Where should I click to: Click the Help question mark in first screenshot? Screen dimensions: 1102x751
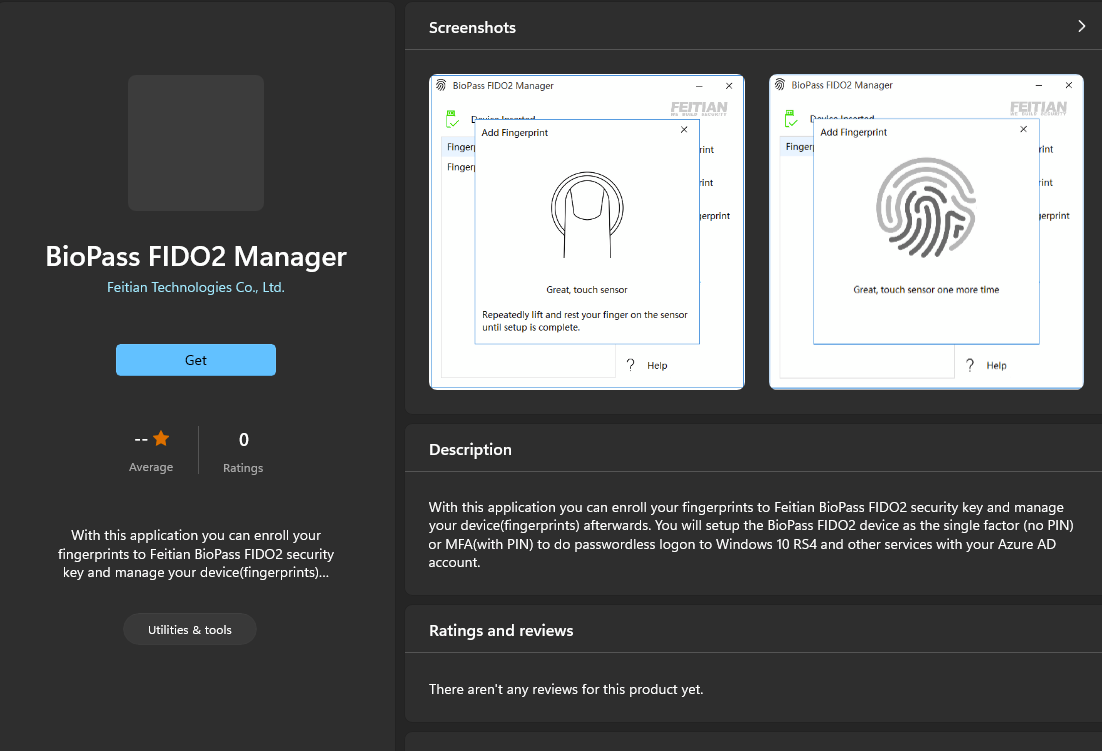[x=631, y=365]
